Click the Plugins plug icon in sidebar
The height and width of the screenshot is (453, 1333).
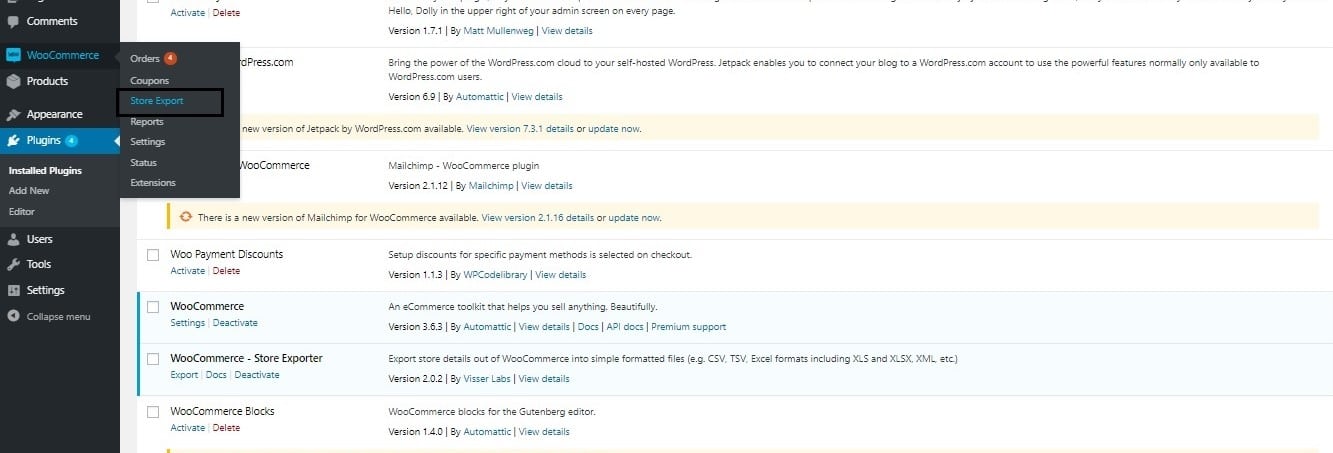coord(13,141)
